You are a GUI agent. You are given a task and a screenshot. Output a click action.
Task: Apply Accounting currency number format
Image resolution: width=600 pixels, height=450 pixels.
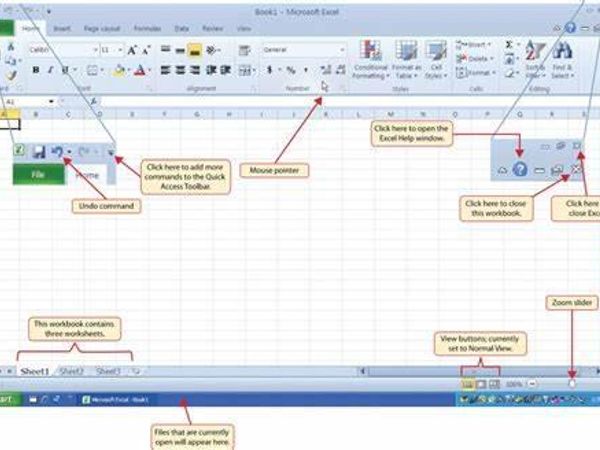coord(270,70)
